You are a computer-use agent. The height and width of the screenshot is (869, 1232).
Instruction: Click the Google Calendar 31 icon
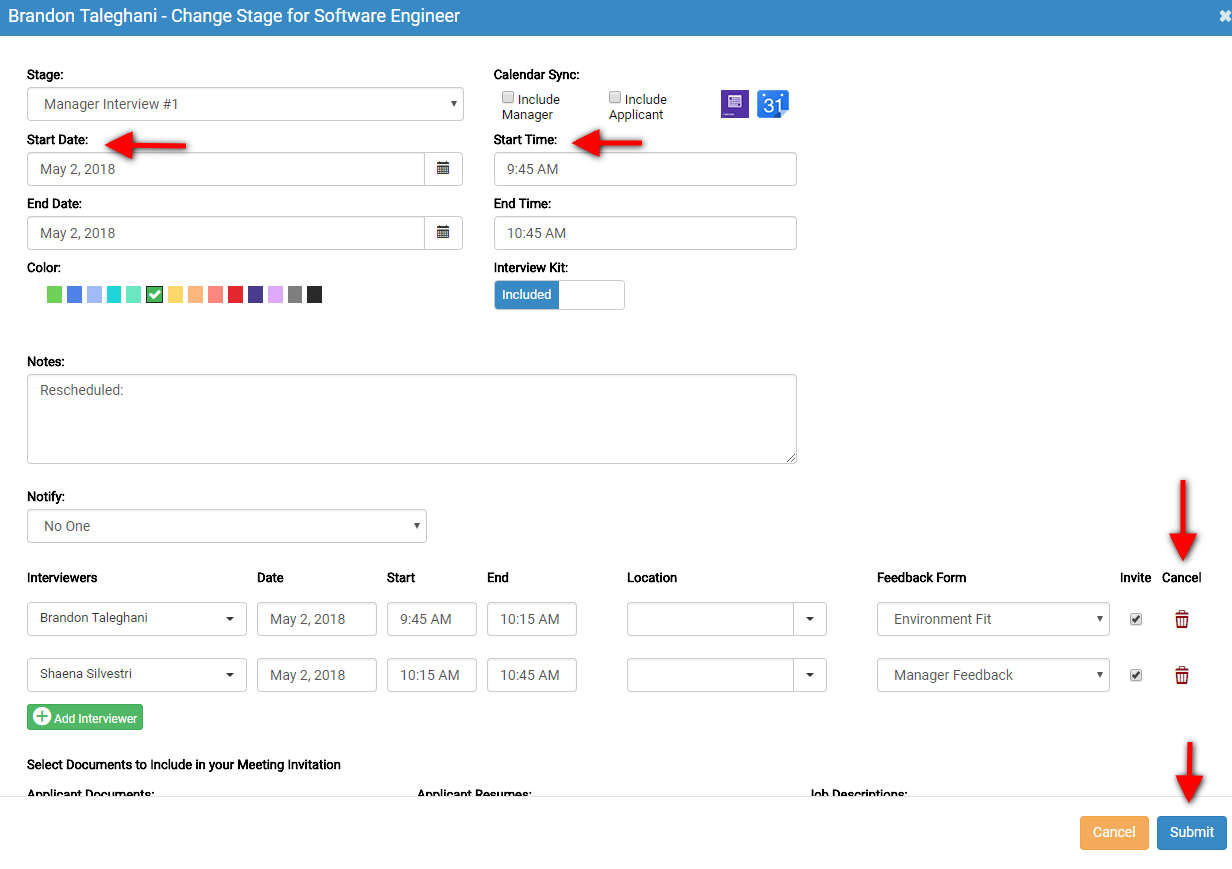(x=773, y=104)
